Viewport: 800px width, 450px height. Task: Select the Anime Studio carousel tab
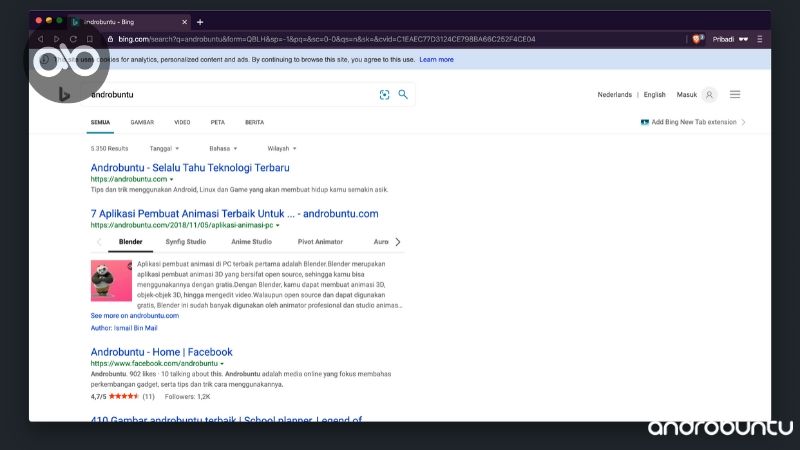(x=252, y=242)
